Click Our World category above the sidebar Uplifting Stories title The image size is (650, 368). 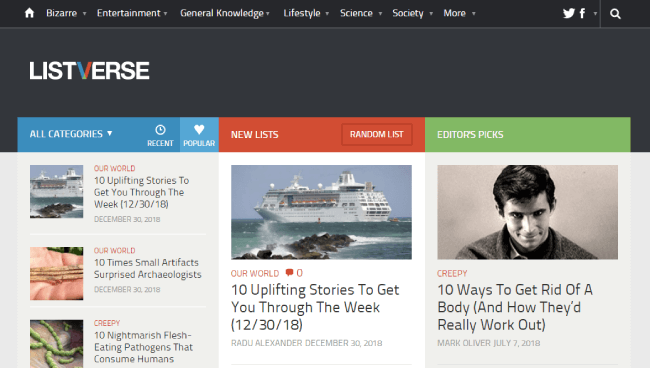click(114, 168)
